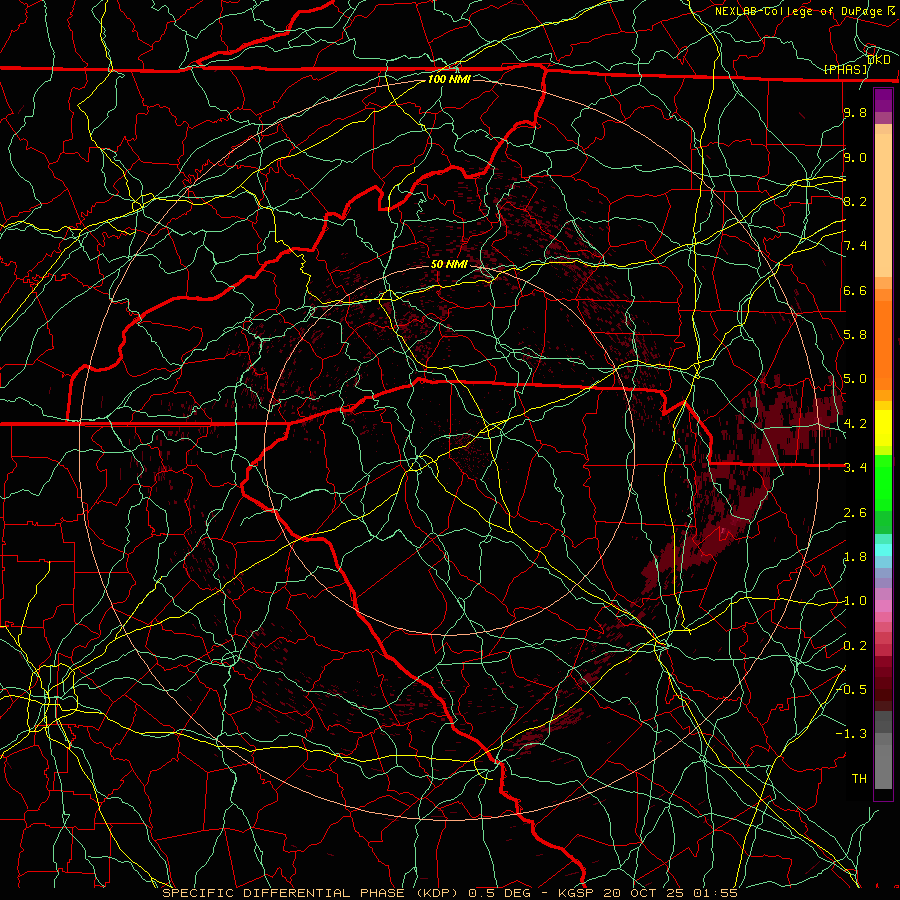Click the [PHAS] label above color scale
This screenshot has width=900, height=900.
(846, 69)
